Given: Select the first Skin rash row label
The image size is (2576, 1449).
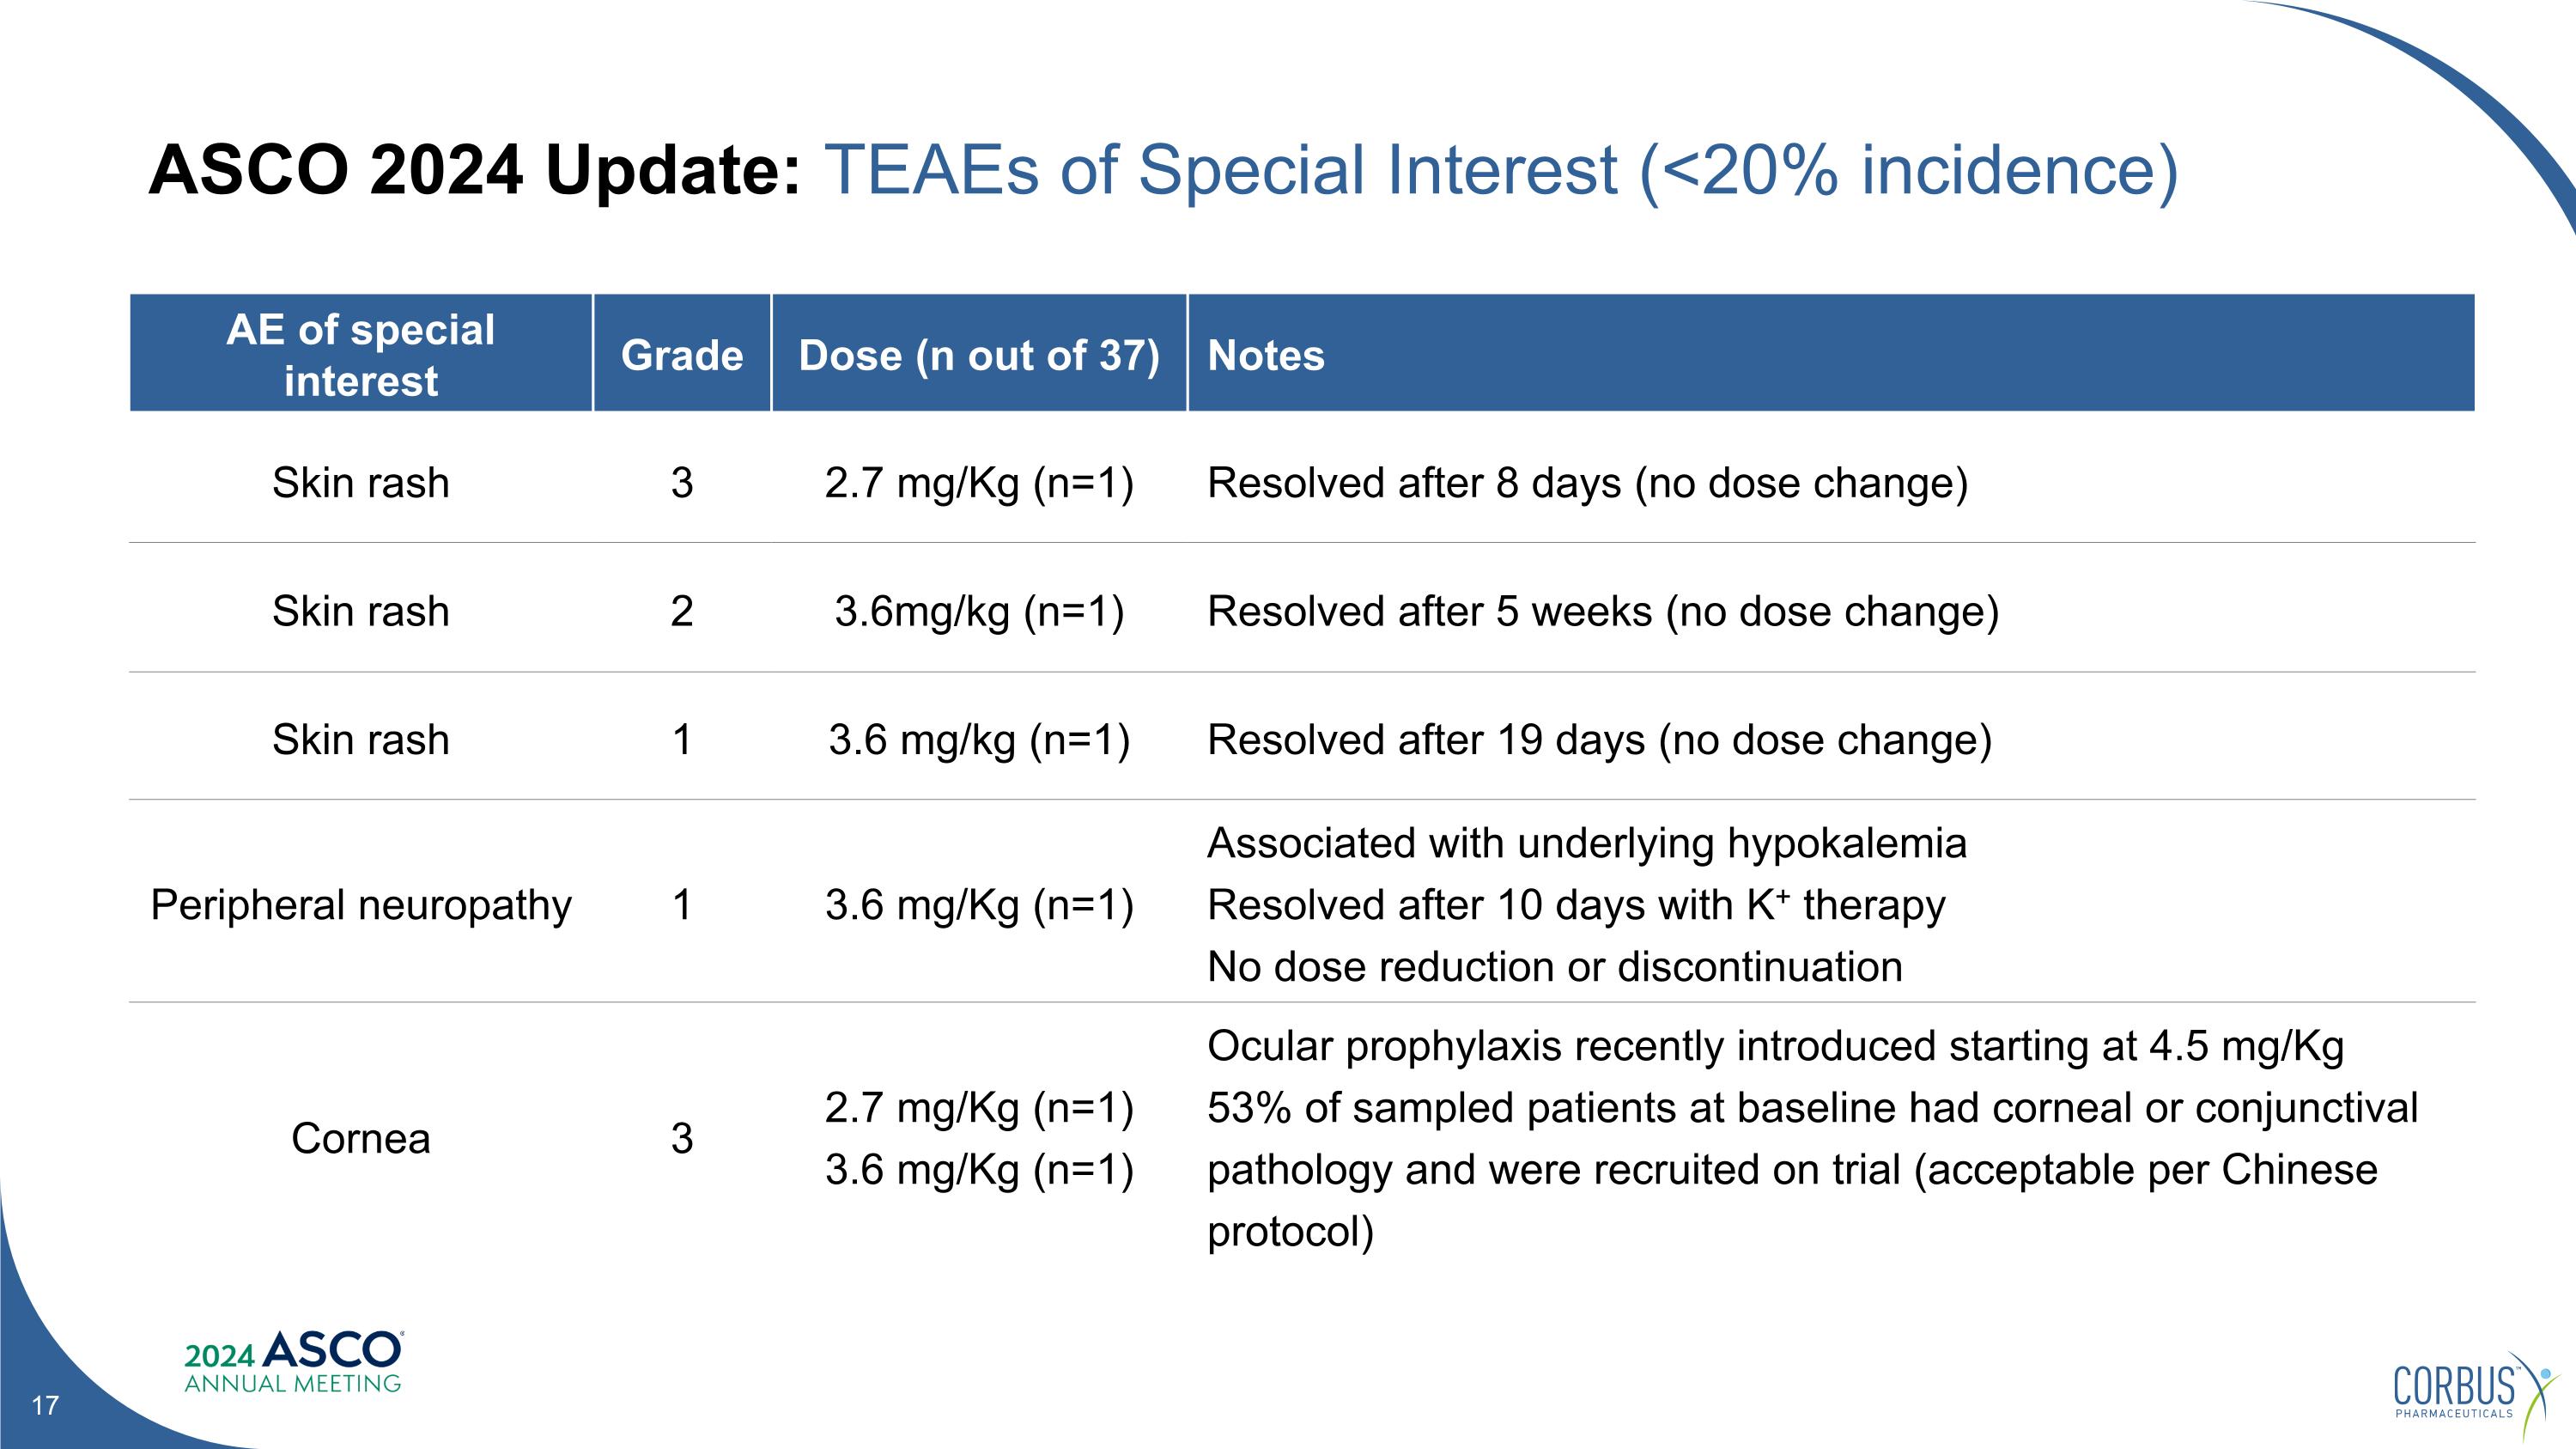Looking at the screenshot, I should click(361, 483).
